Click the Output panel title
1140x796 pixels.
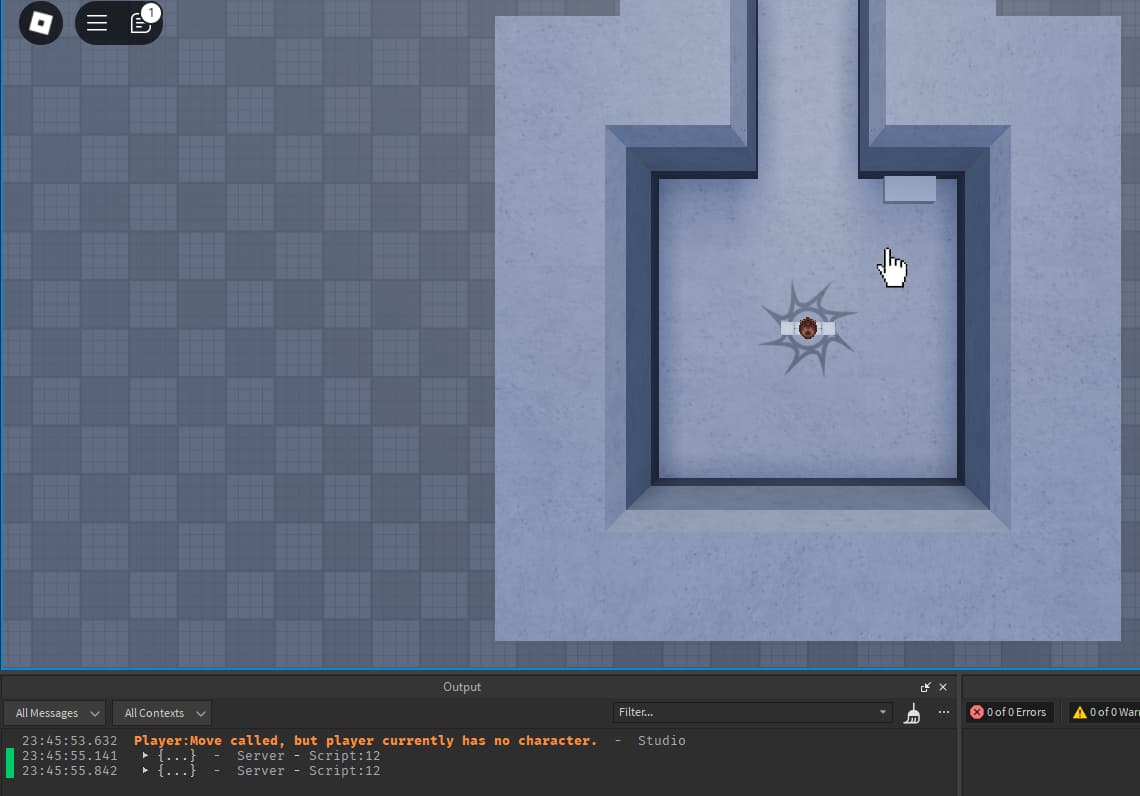(x=462, y=687)
